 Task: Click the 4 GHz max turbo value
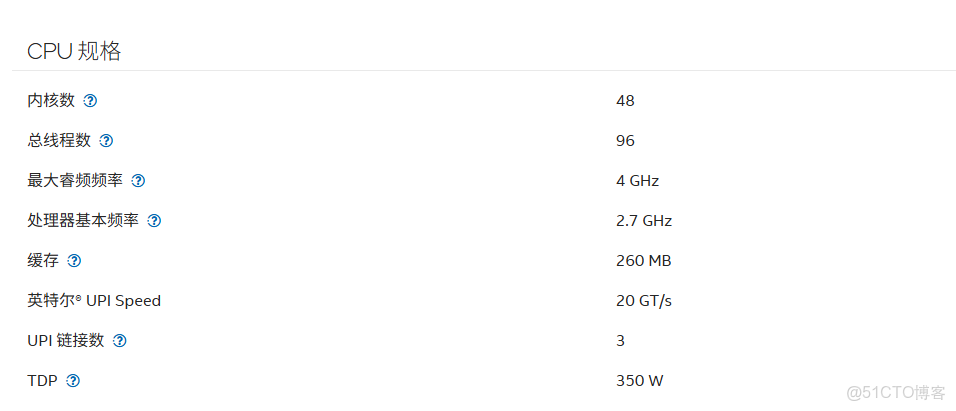[x=637, y=181]
